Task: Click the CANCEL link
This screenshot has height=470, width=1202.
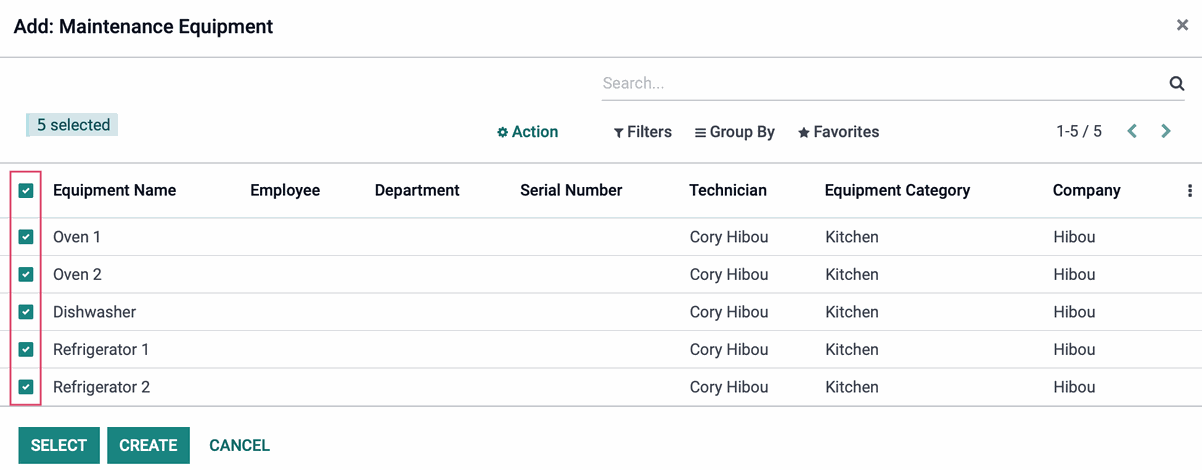Action: pos(239,445)
